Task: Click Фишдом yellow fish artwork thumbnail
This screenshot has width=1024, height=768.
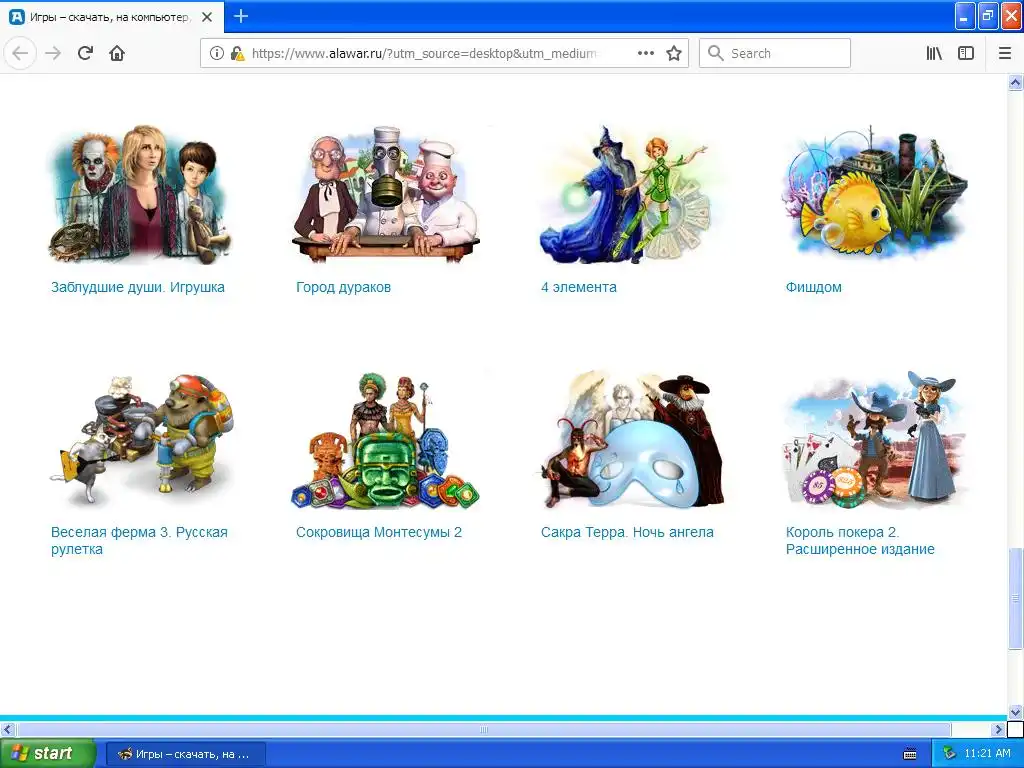Action: [x=874, y=193]
